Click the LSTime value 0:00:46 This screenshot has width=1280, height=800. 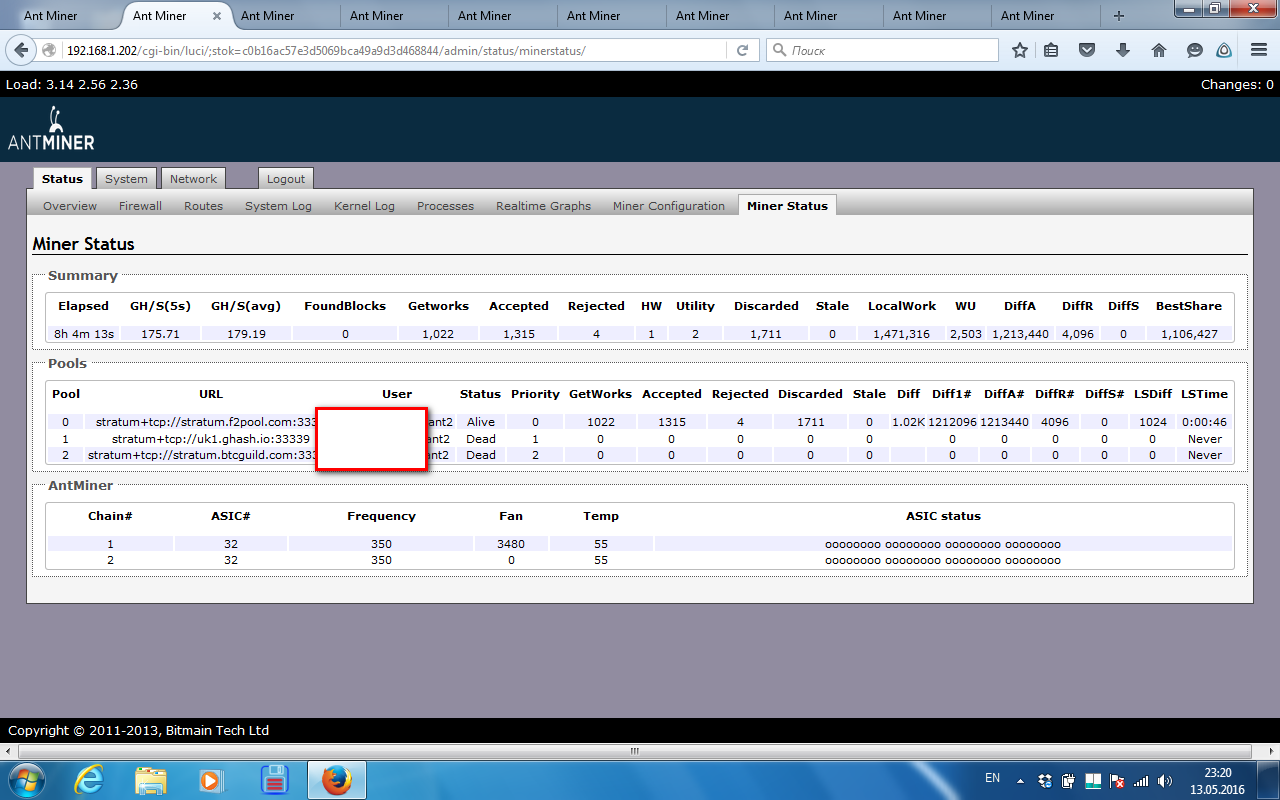1204,422
